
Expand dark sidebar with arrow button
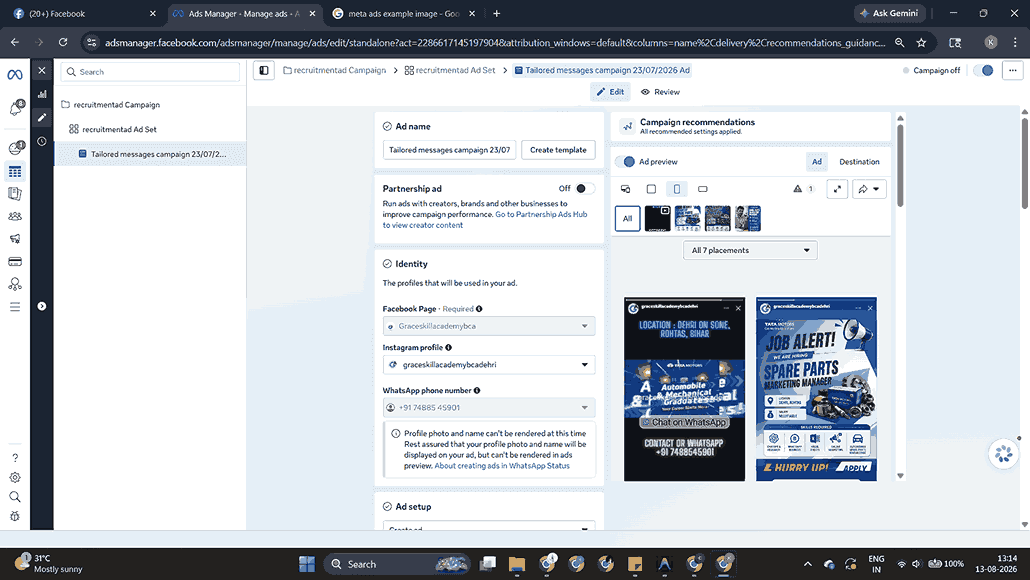click(41, 306)
